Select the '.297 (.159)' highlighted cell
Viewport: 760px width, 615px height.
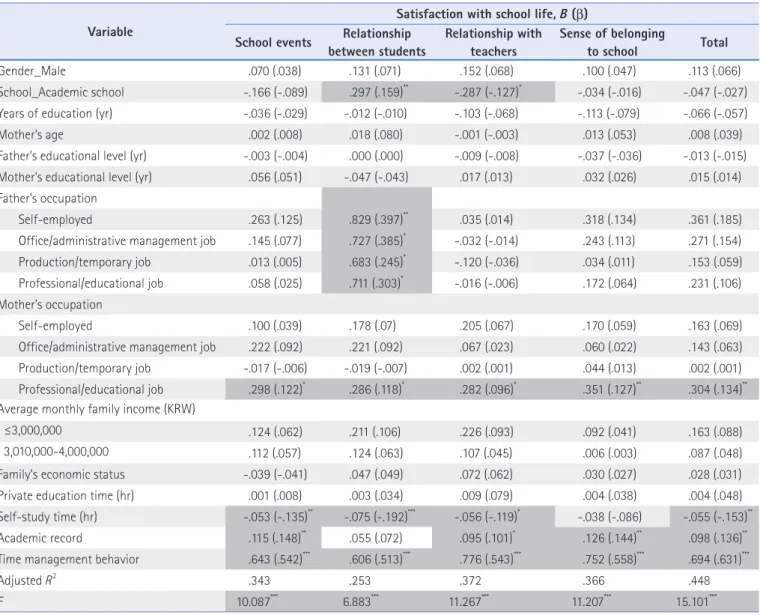coord(378,92)
